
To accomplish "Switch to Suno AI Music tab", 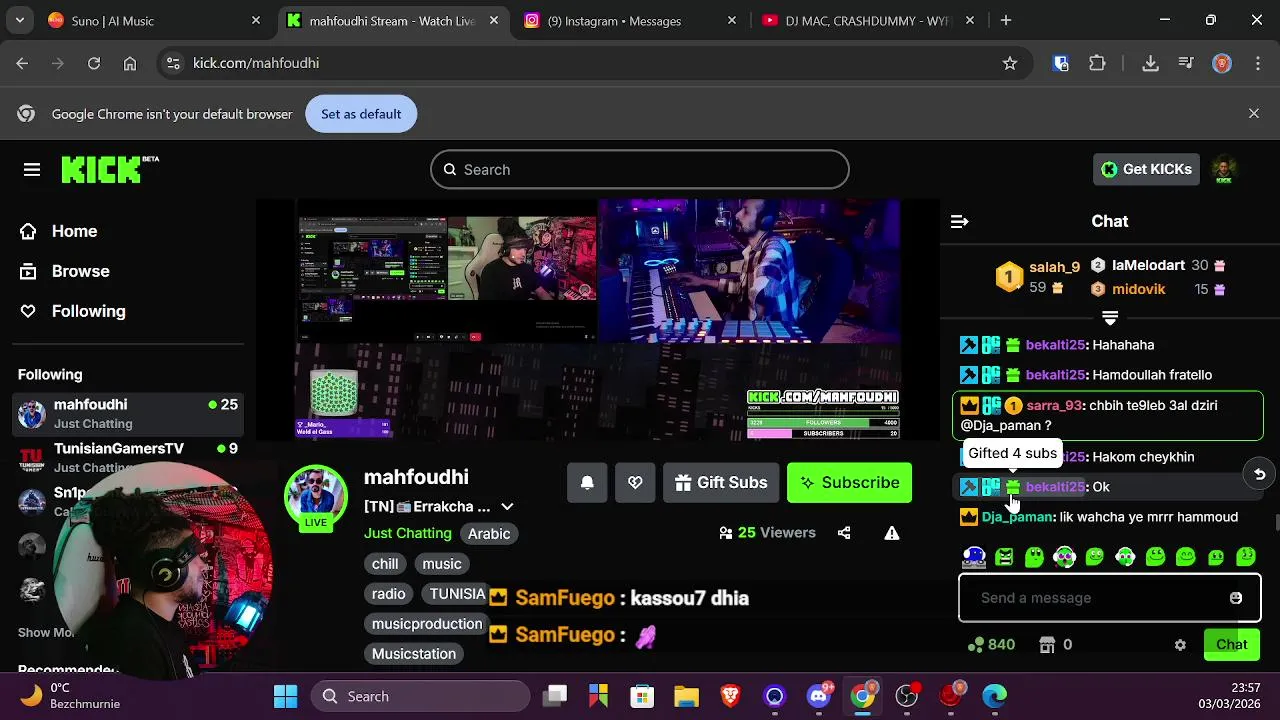I will pos(156,20).
